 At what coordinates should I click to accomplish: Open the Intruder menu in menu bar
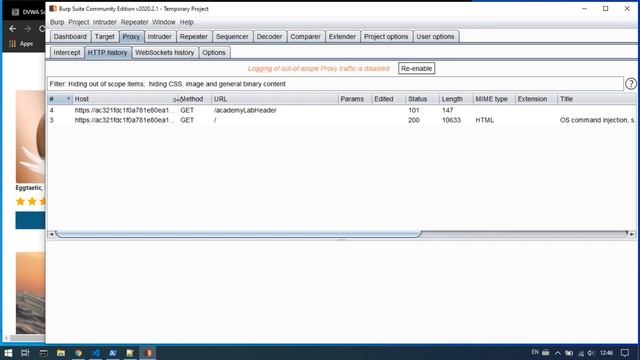click(x=105, y=22)
